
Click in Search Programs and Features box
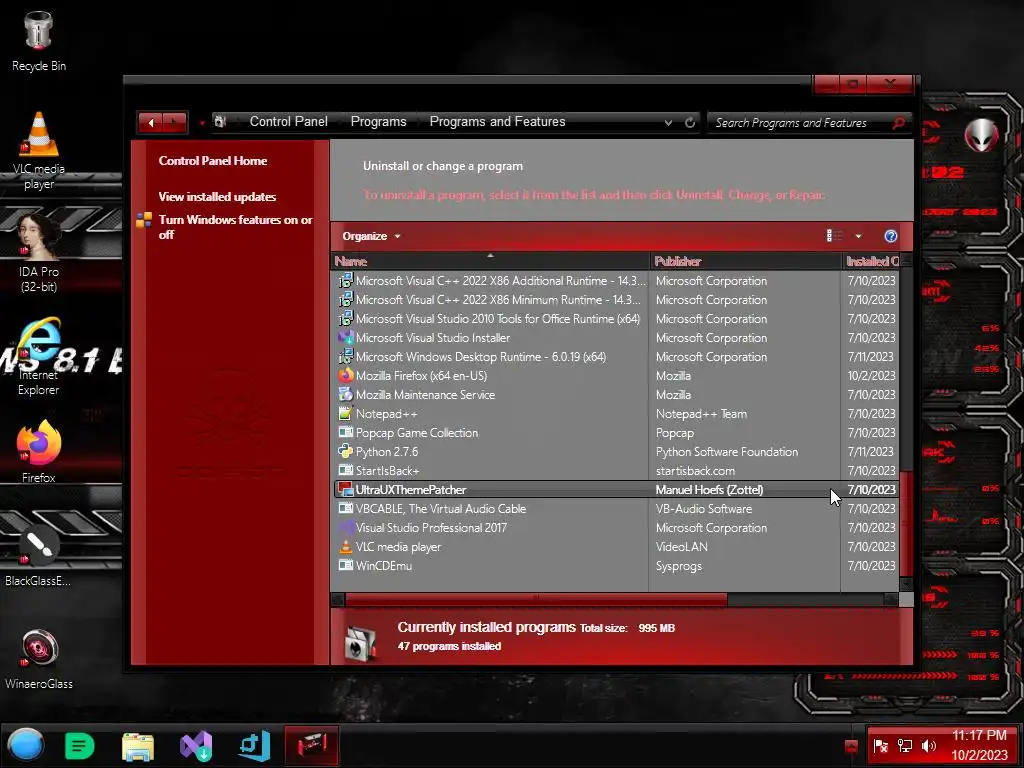800,122
